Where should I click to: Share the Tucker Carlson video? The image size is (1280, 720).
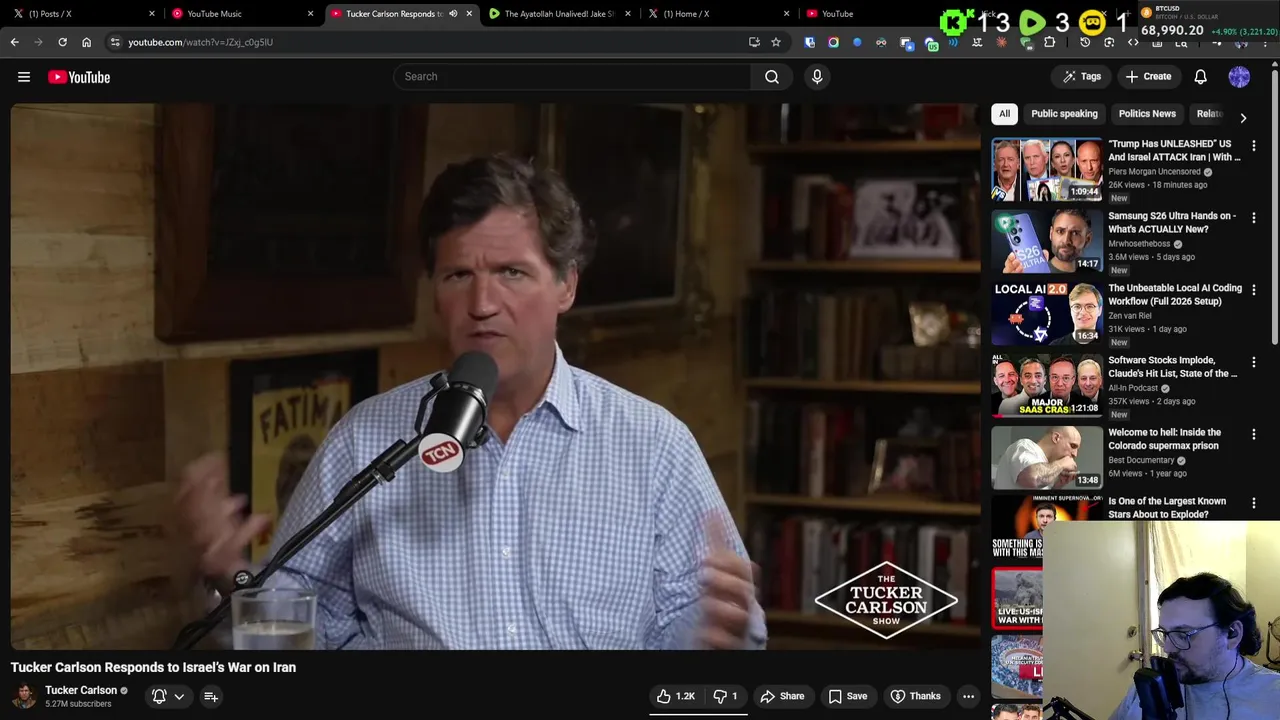[x=781, y=696]
